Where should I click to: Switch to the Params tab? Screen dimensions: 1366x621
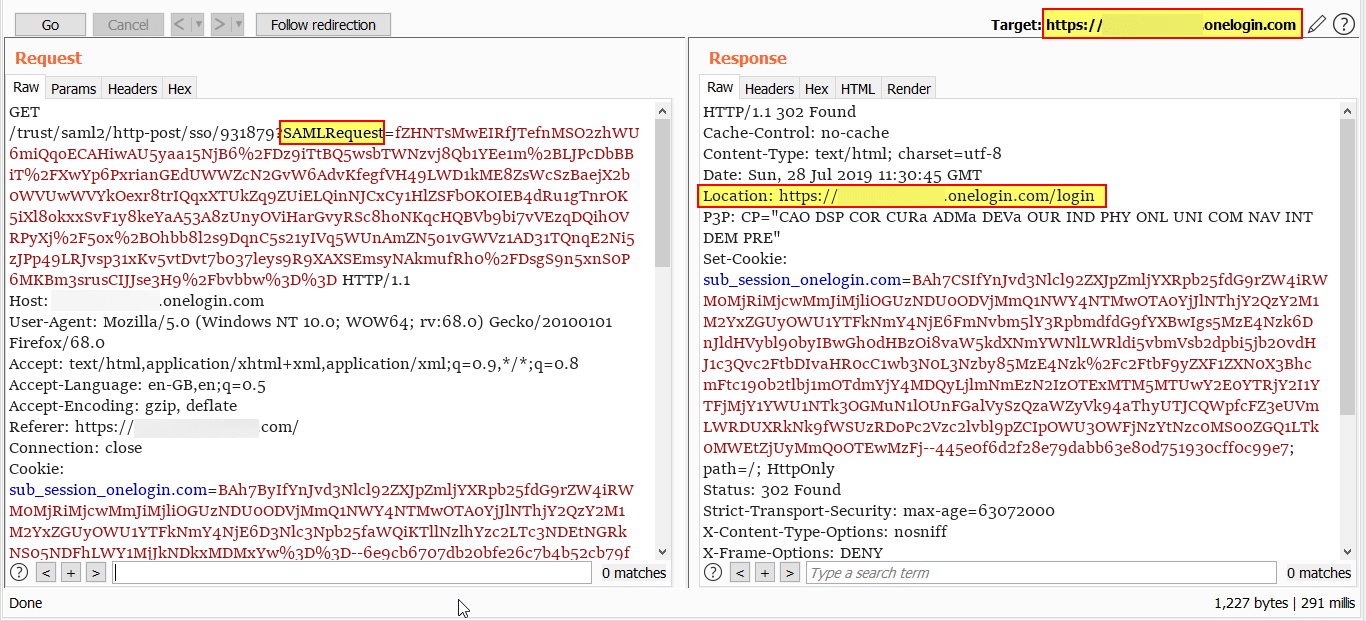pyautogui.click(x=74, y=89)
